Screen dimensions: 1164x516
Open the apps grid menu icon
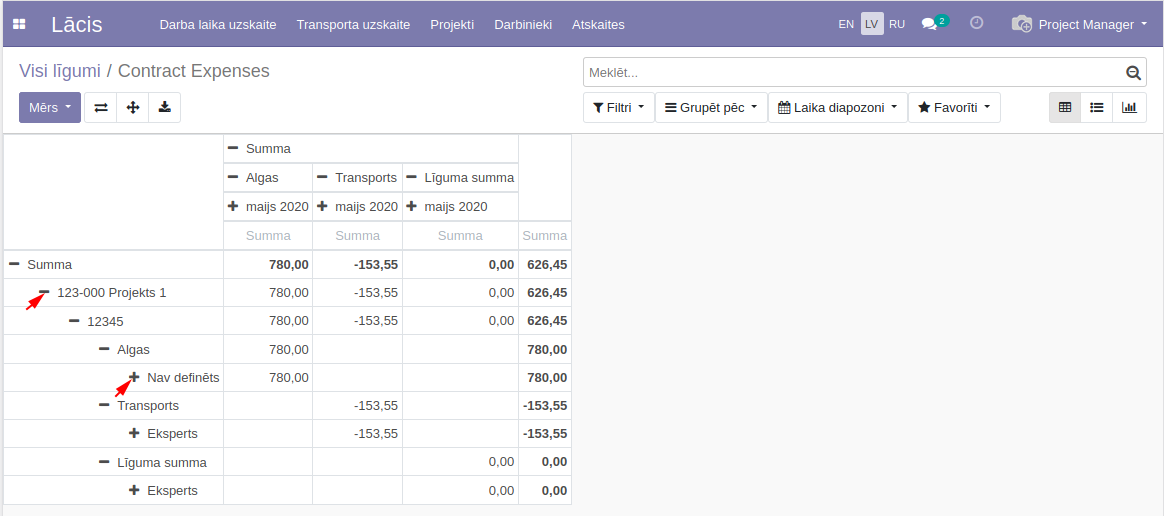[19, 24]
